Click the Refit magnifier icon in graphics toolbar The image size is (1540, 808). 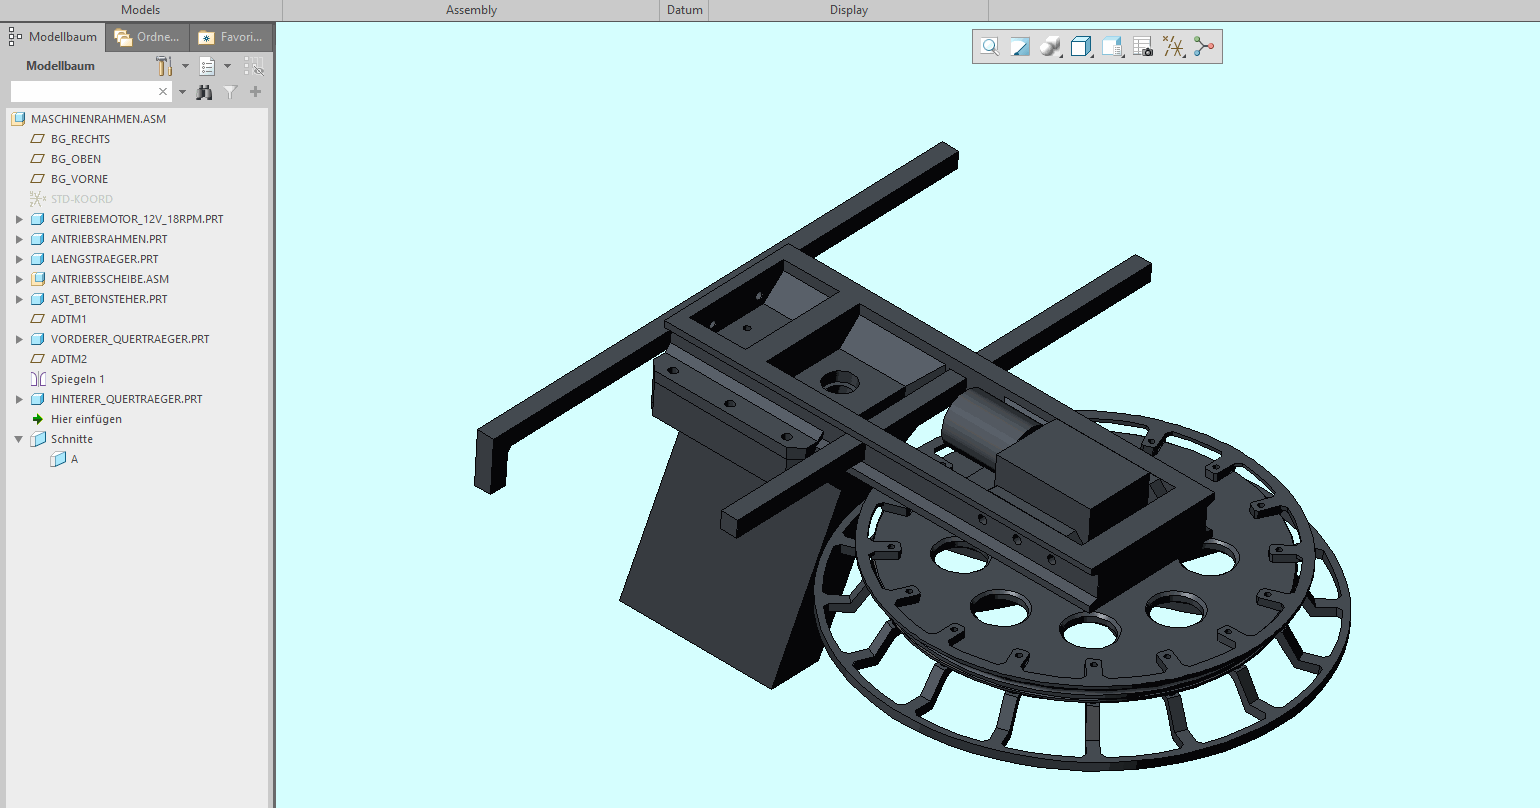pyautogui.click(x=989, y=47)
